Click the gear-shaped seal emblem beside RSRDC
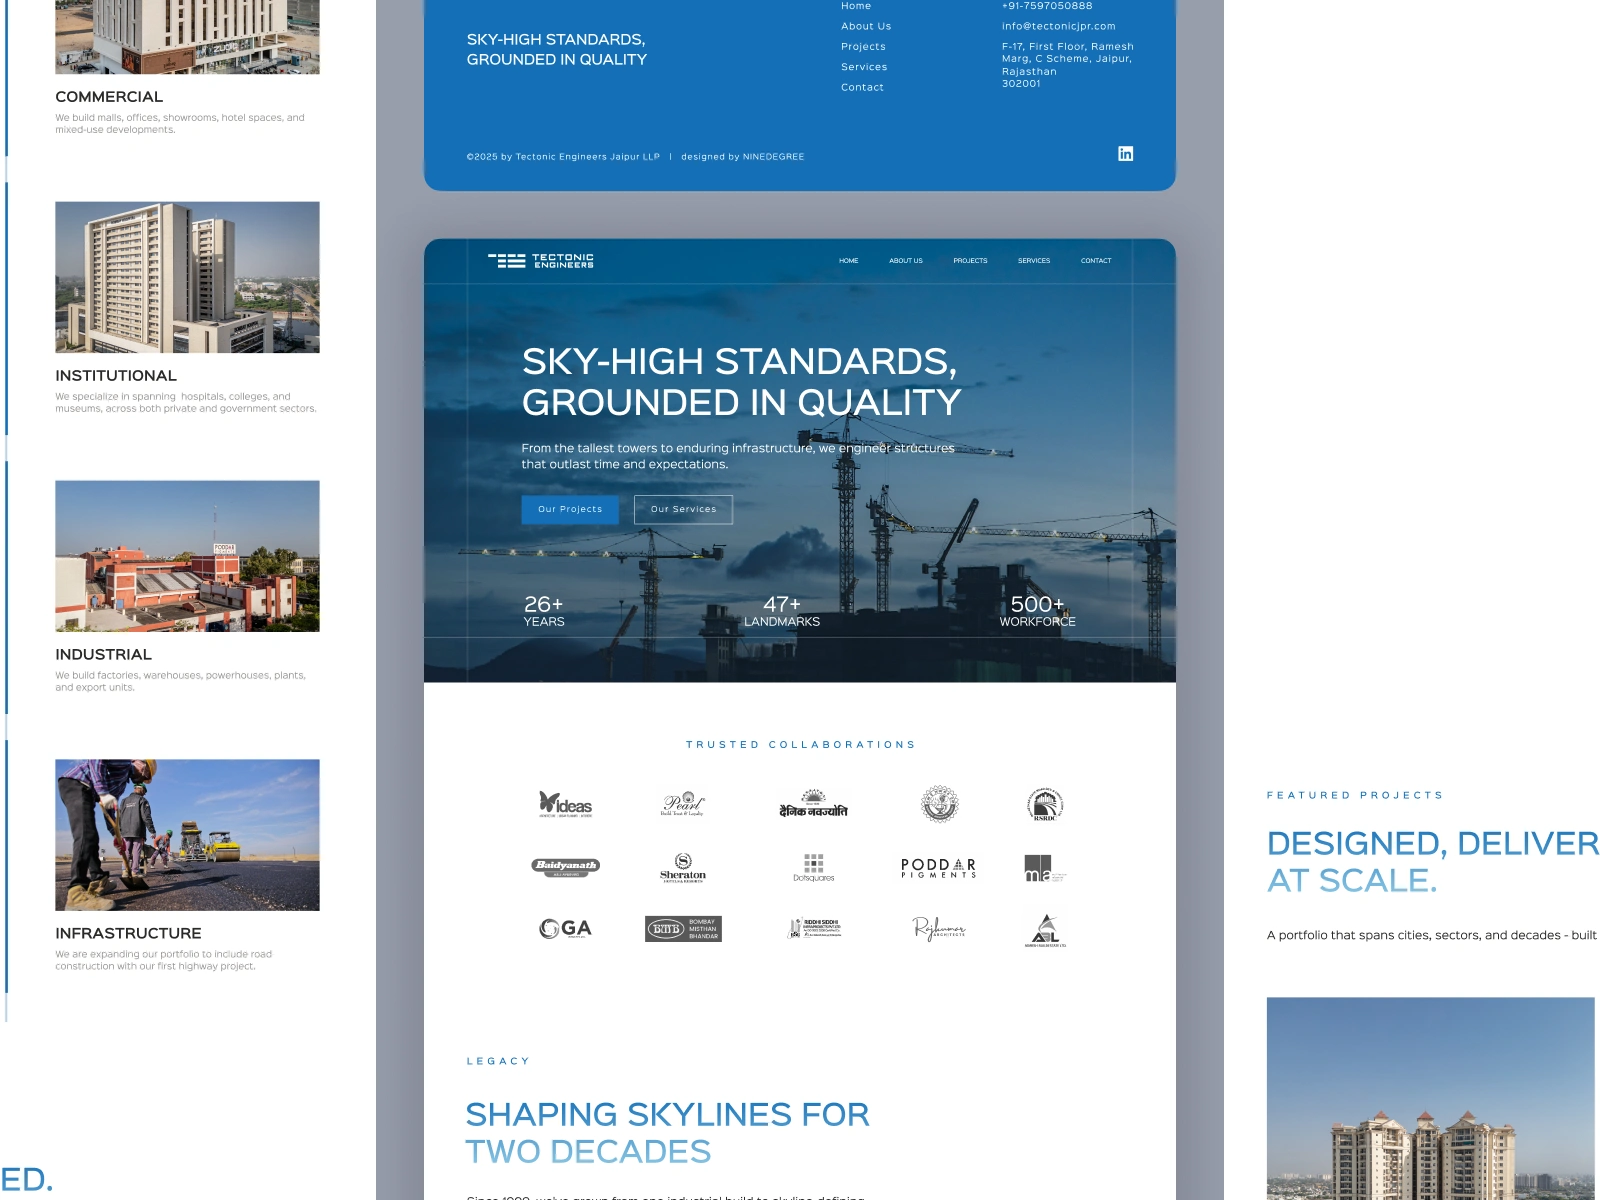Screen dimensions: 1600x1200 [939, 804]
